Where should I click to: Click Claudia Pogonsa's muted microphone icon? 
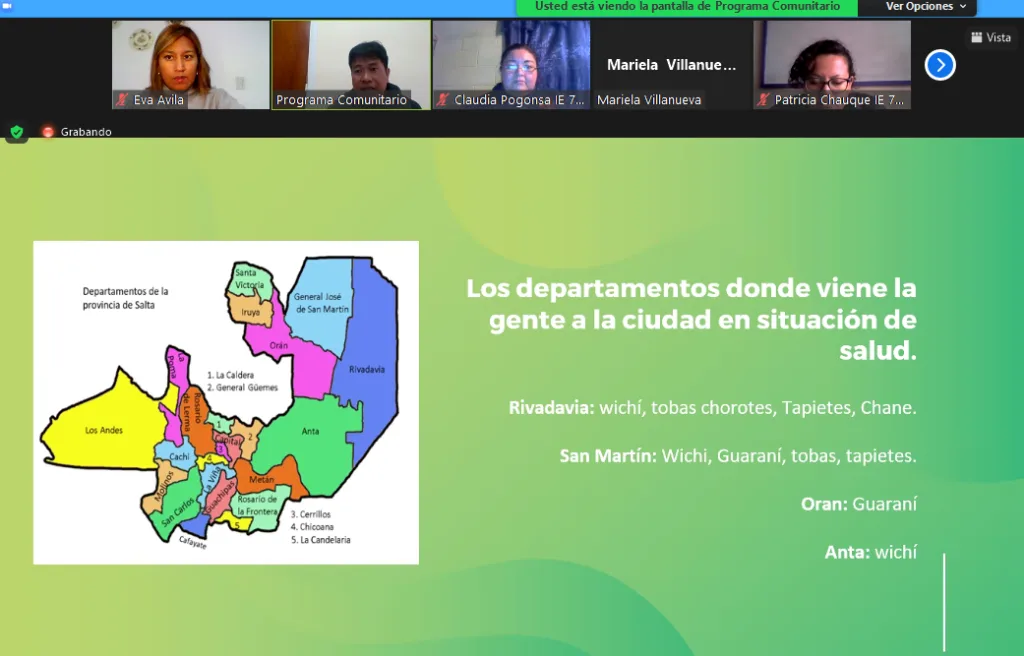point(443,100)
